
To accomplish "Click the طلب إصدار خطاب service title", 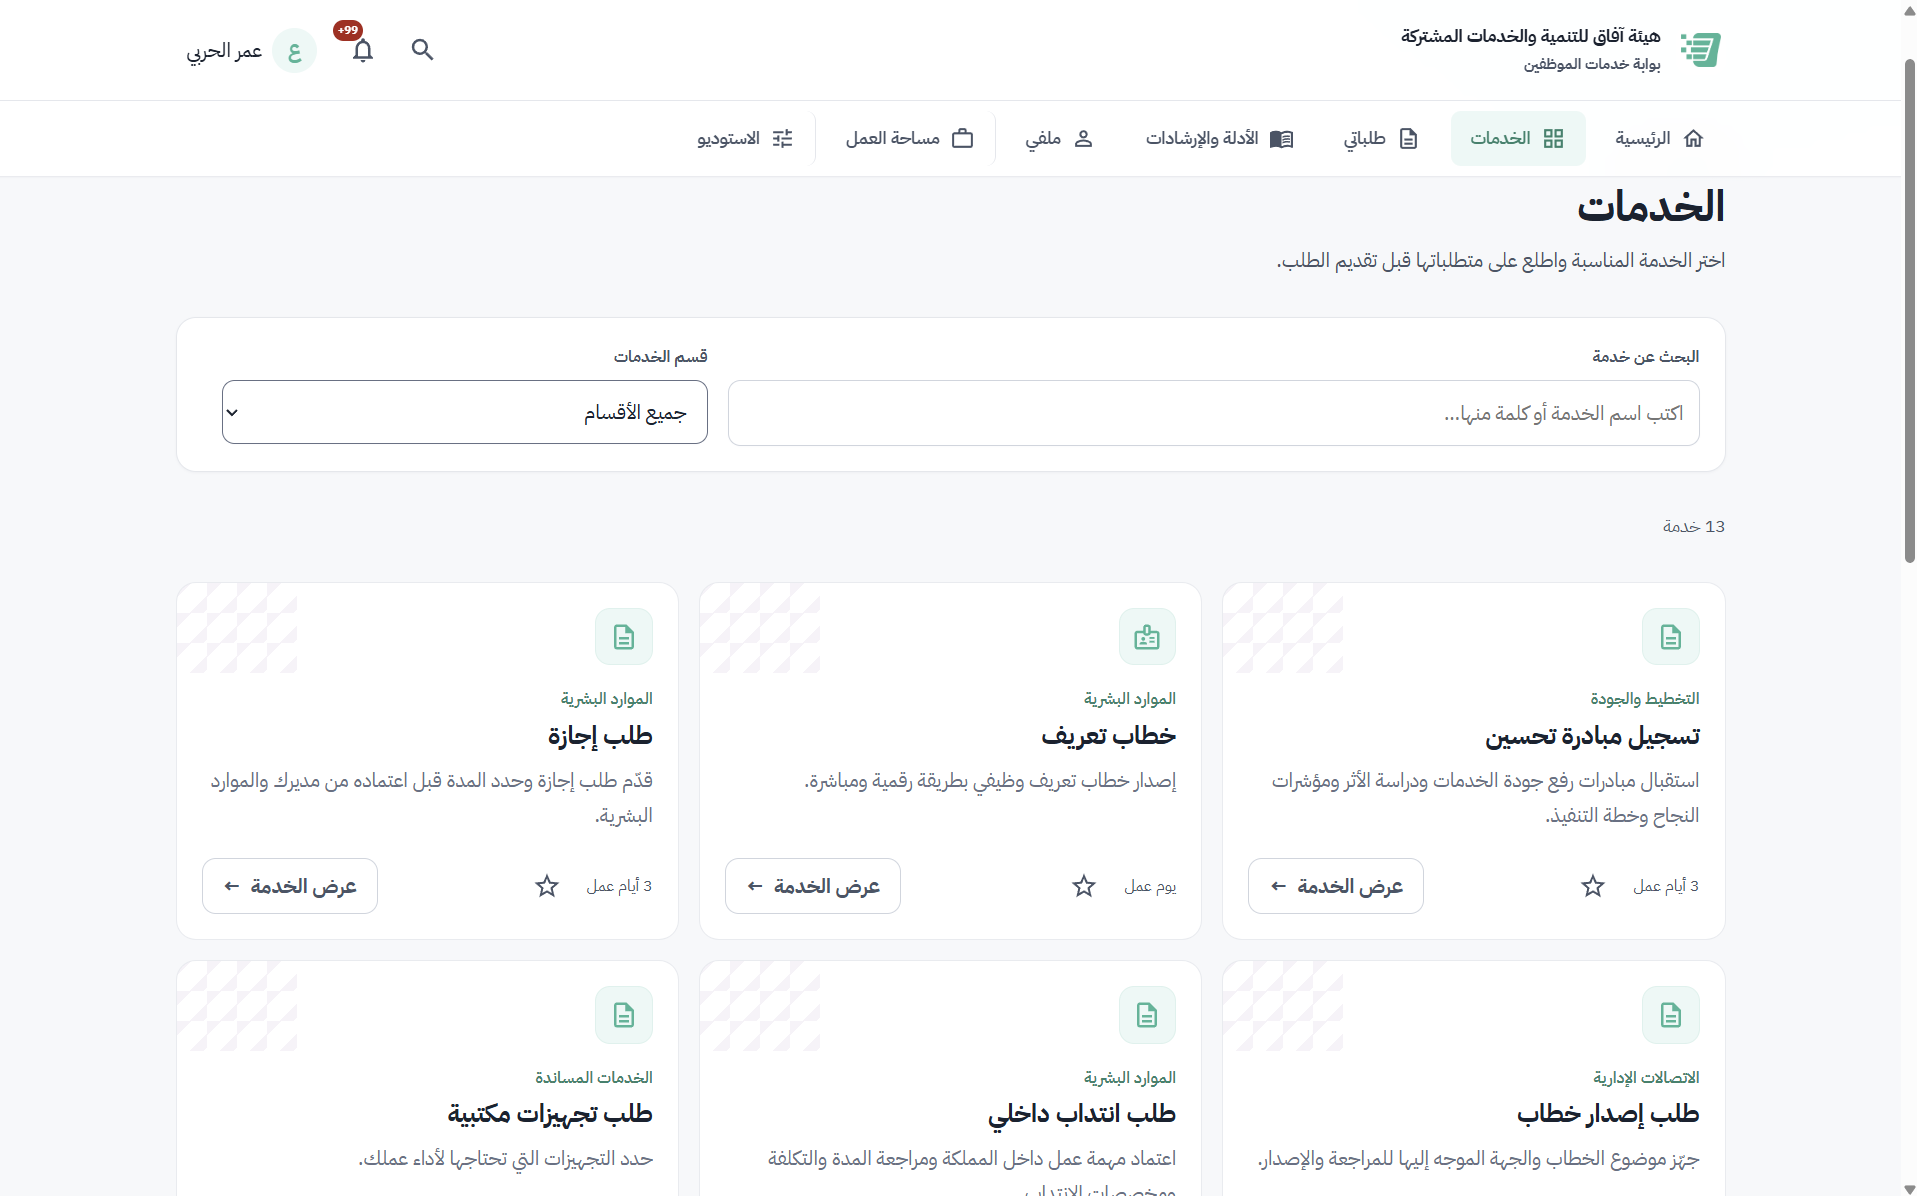I will click(x=1608, y=1113).
